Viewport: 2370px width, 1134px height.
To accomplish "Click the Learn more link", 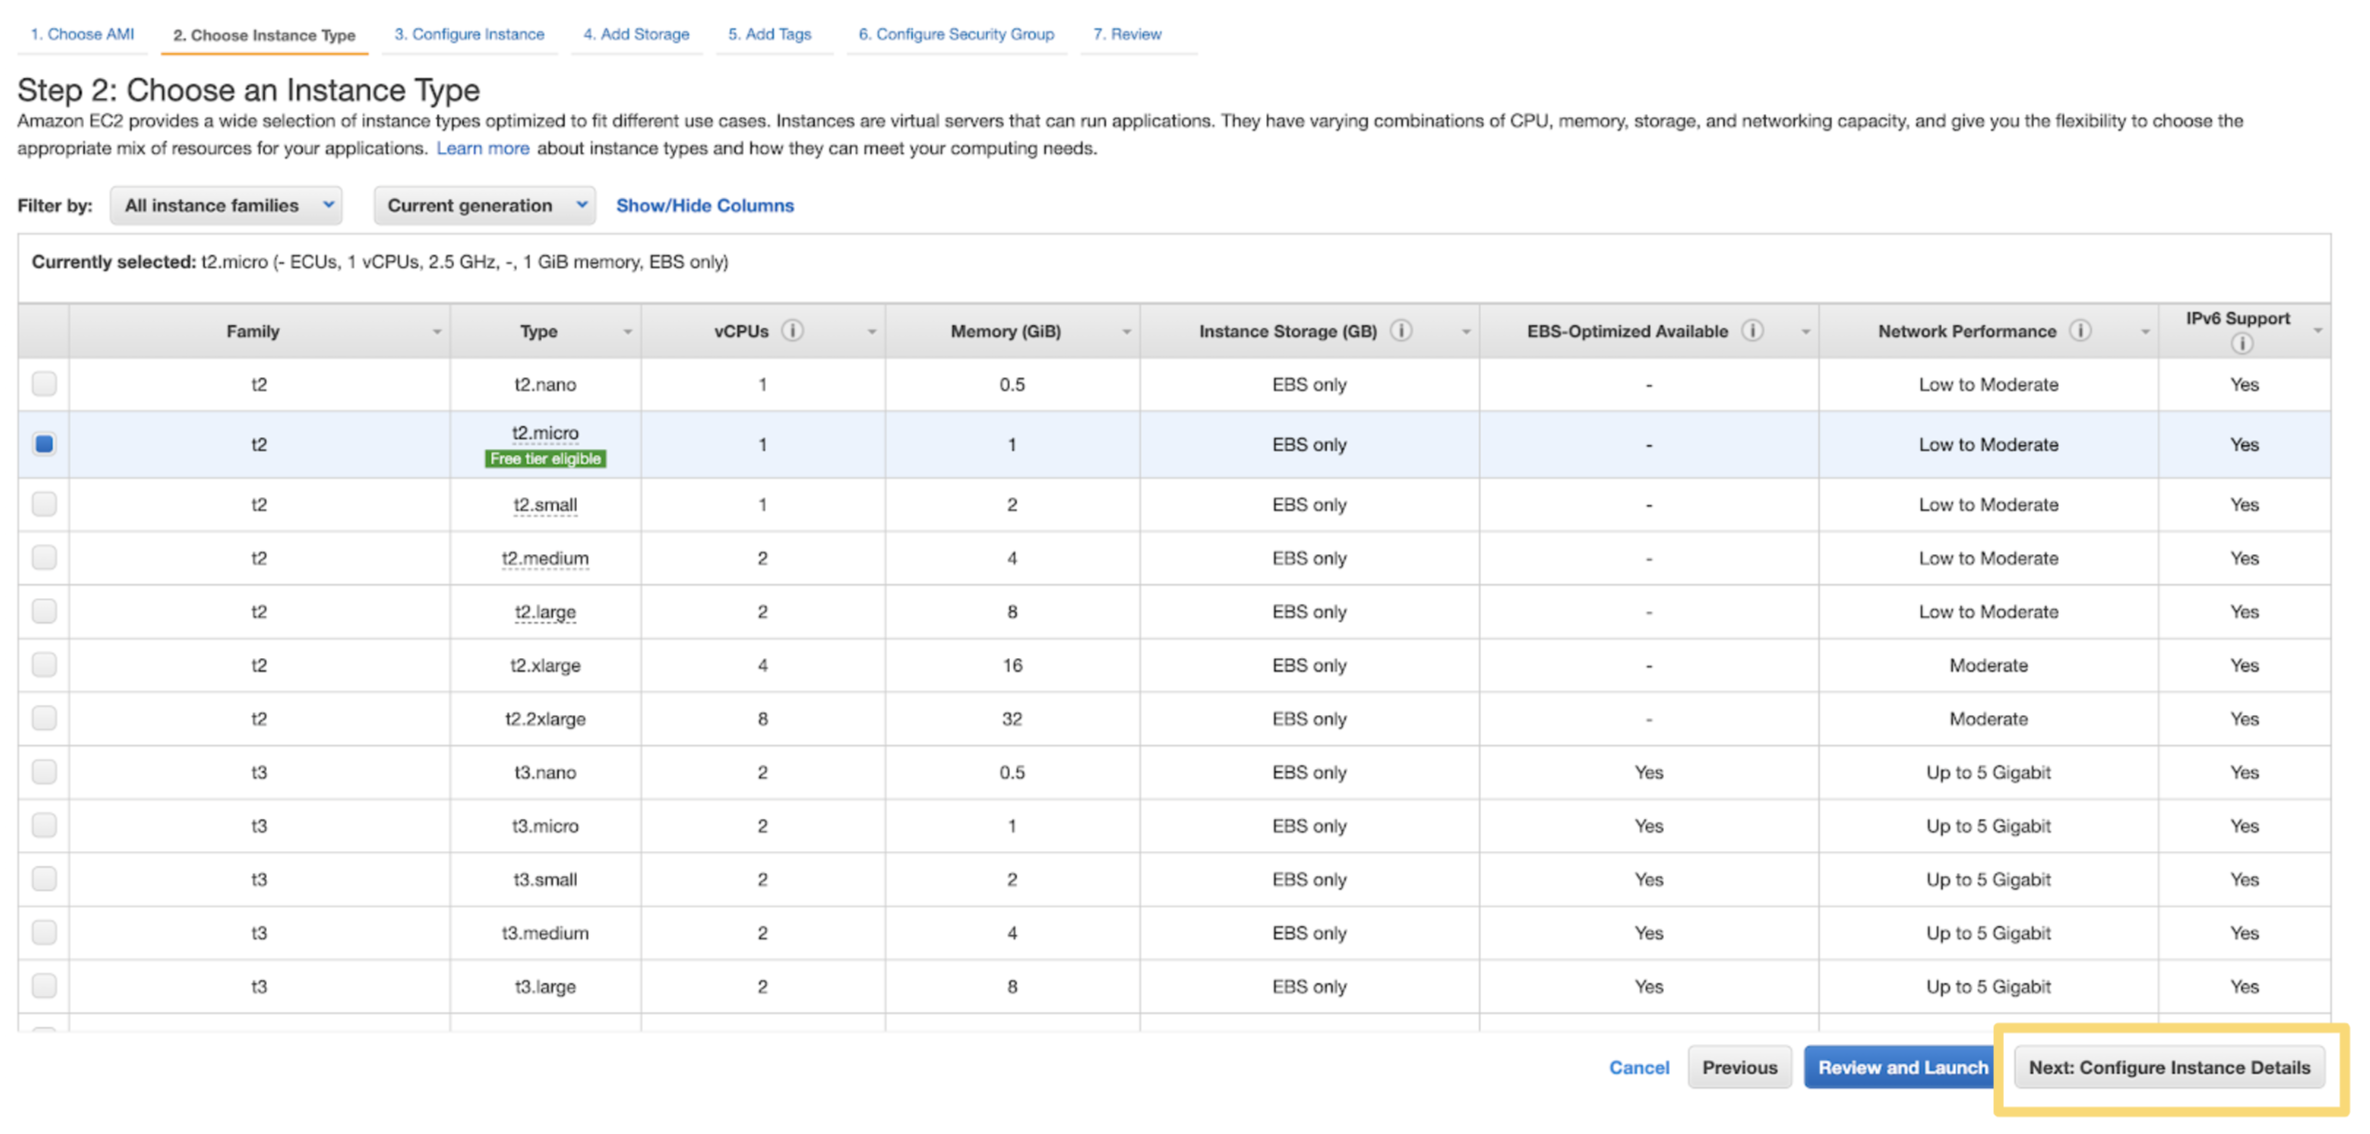I will tap(483, 148).
